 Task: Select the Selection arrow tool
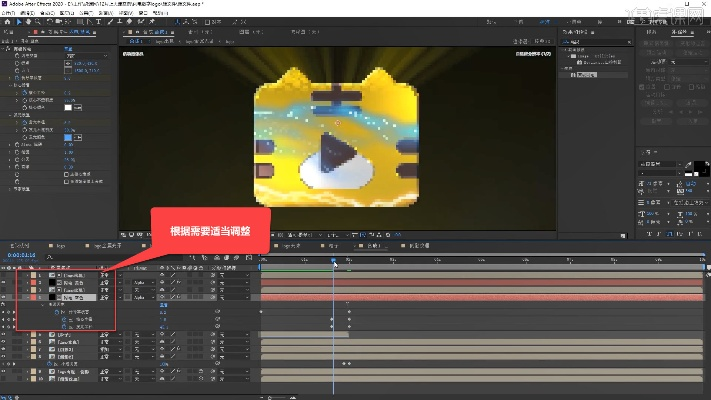point(19,22)
